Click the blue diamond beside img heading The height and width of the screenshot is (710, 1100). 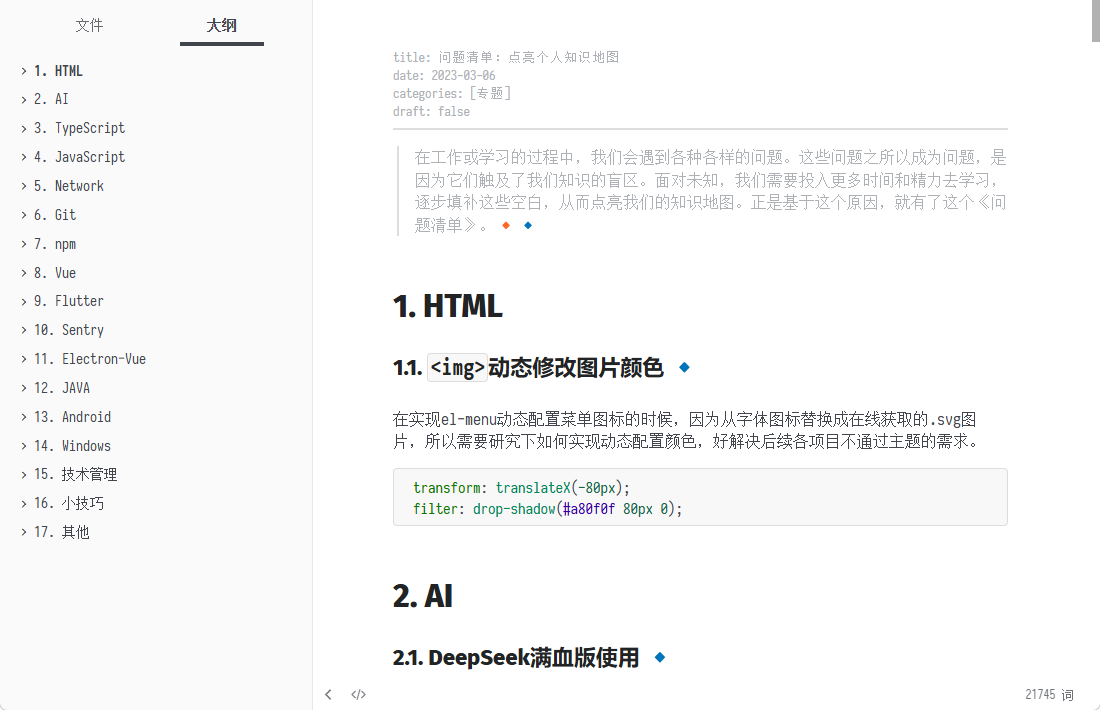click(x=684, y=367)
